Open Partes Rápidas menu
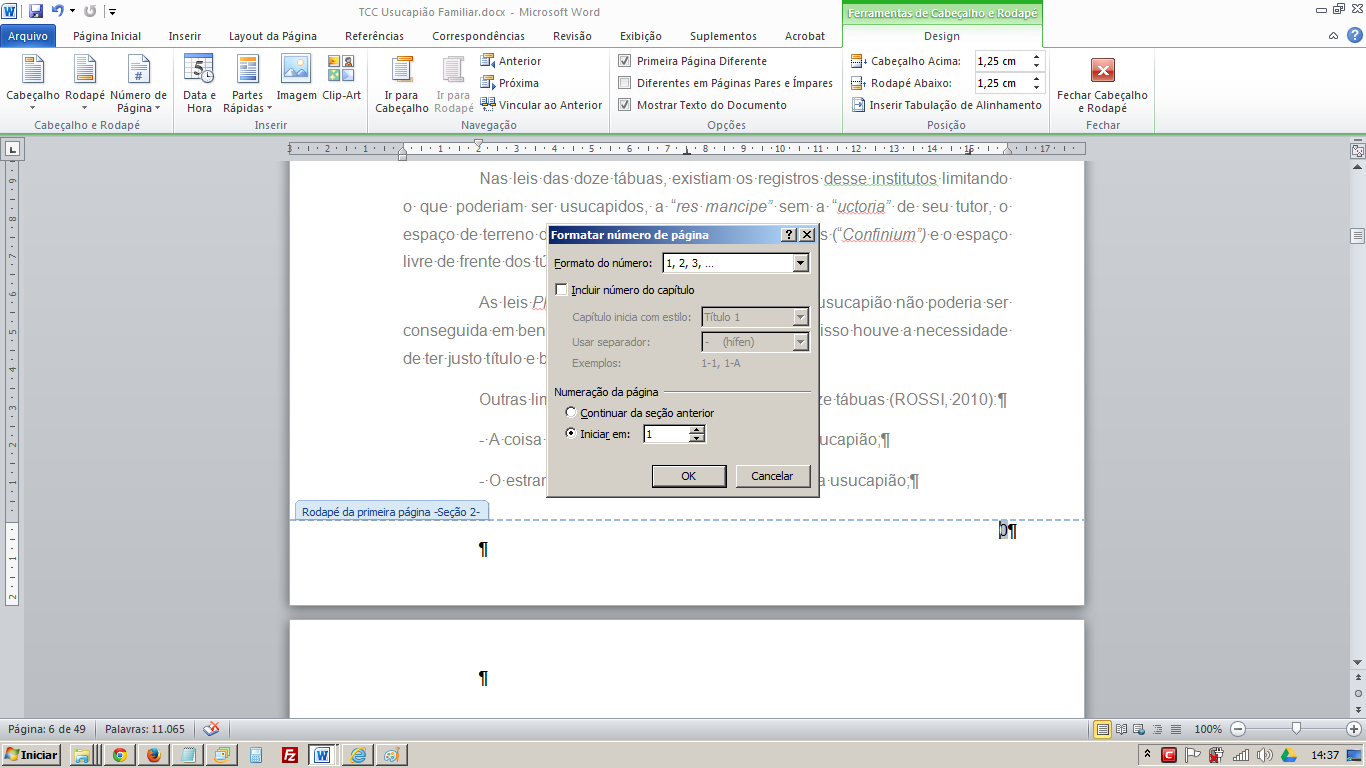 [248, 83]
